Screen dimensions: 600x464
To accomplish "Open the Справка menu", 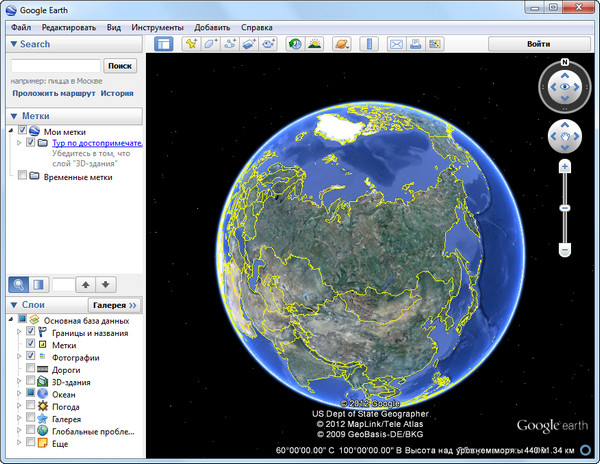I will [257, 27].
